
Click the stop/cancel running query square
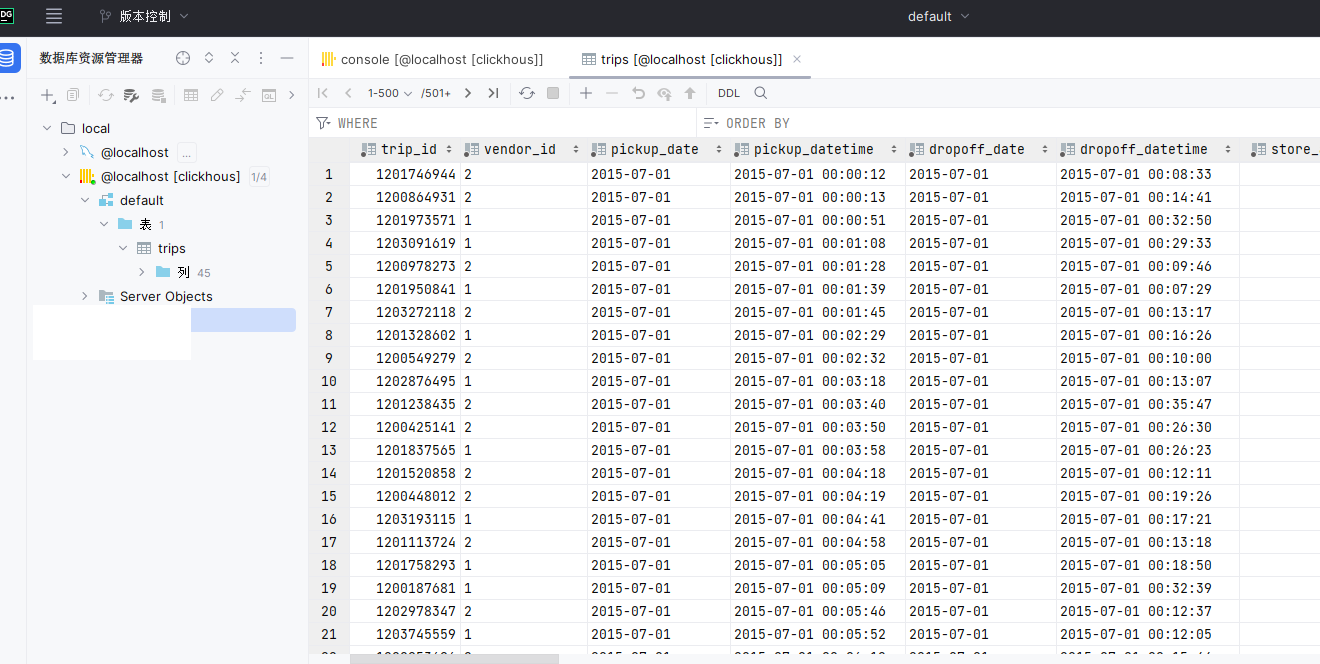pyautogui.click(x=553, y=93)
